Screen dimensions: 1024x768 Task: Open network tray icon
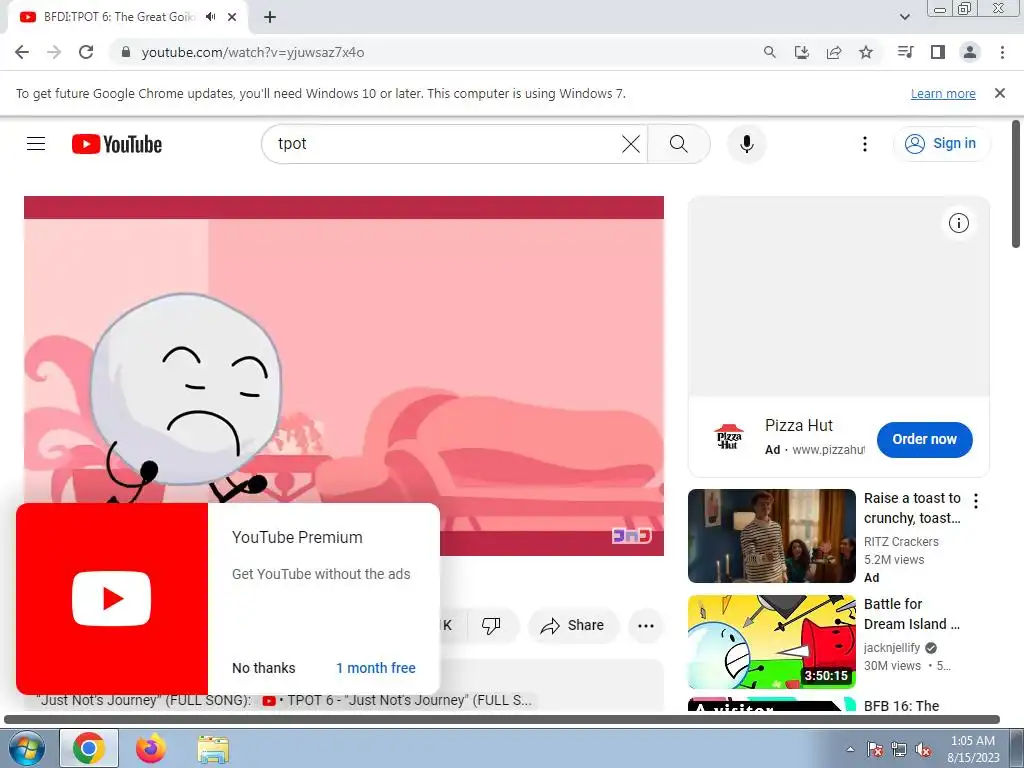899,750
